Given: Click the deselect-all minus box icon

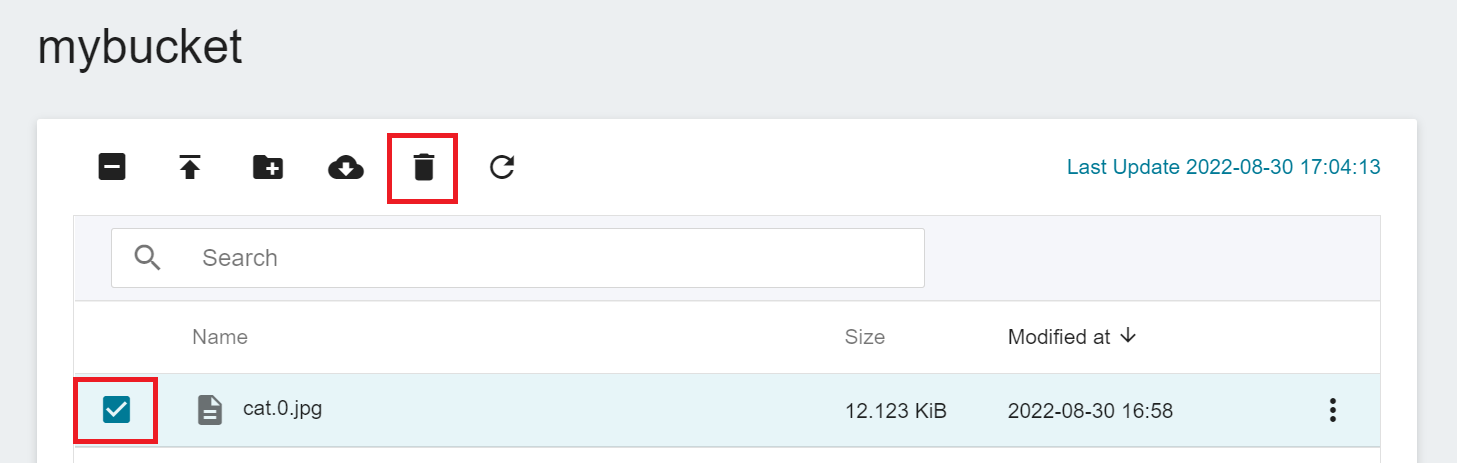Looking at the screenshot, I should click(x=112, y=167).
